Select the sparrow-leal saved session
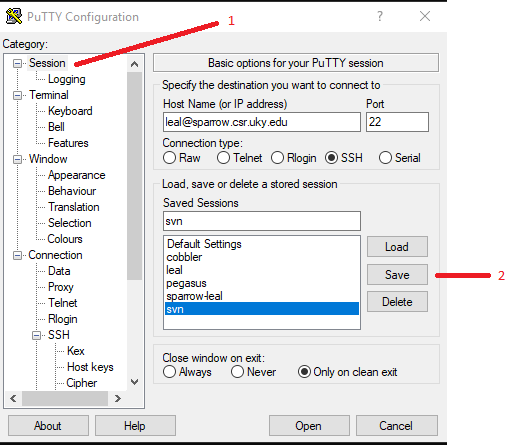 (x=262, y=296)
